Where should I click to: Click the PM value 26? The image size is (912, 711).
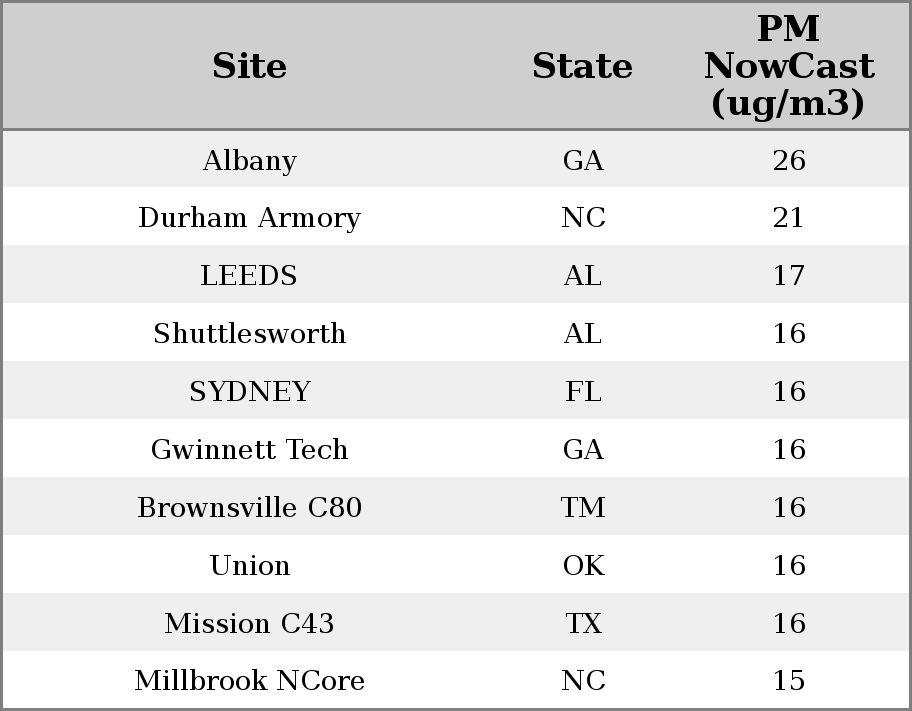click(789, 160)
